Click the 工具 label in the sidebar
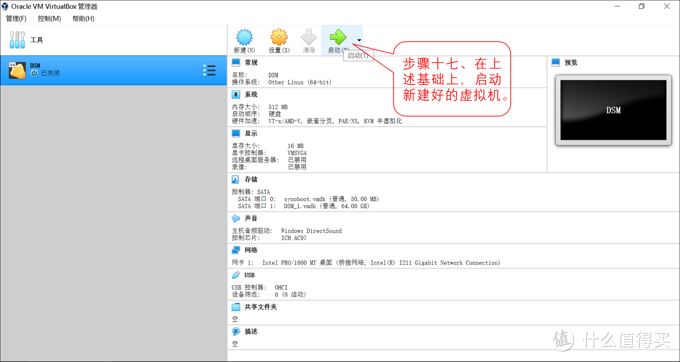Image resolution: width=680 pixels, height=362 pixels. [x=36, y=40]
